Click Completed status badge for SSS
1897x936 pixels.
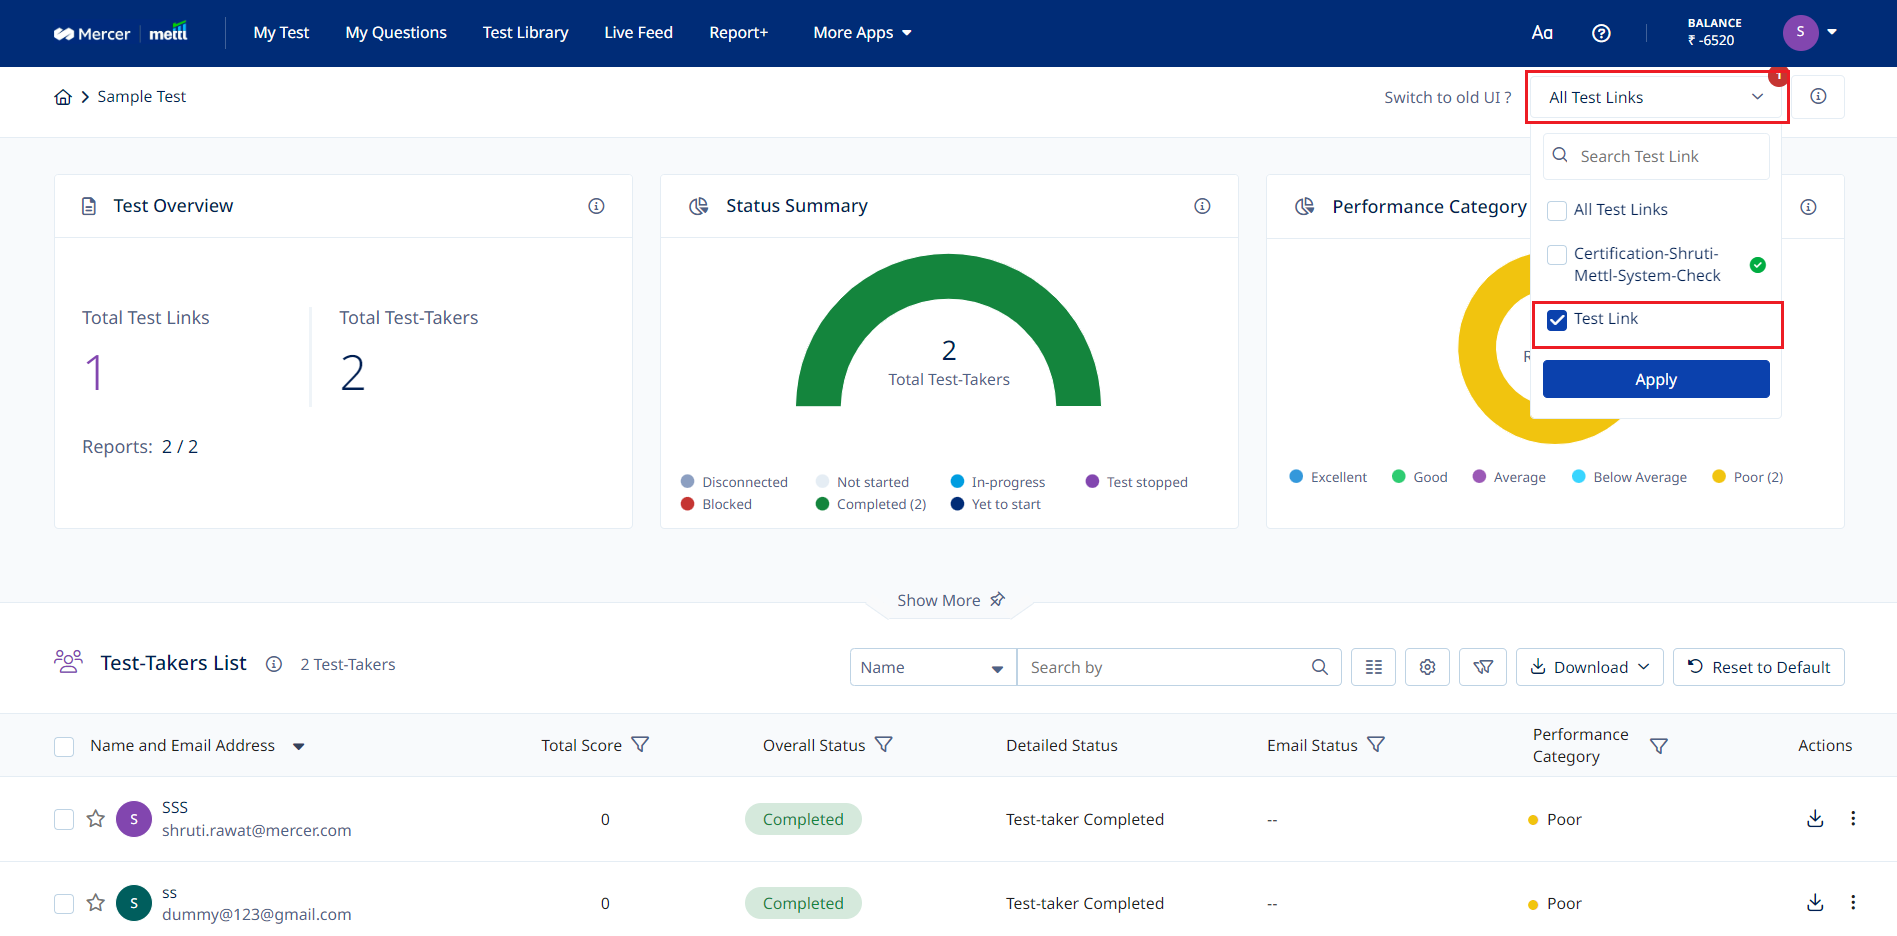[x=803, y=819]
